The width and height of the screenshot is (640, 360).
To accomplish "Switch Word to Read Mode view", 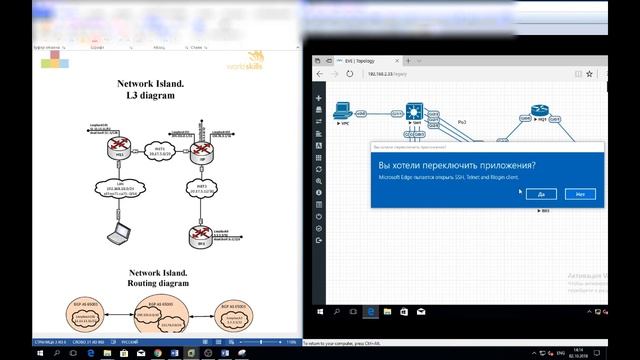I will (x=205, y=342).
